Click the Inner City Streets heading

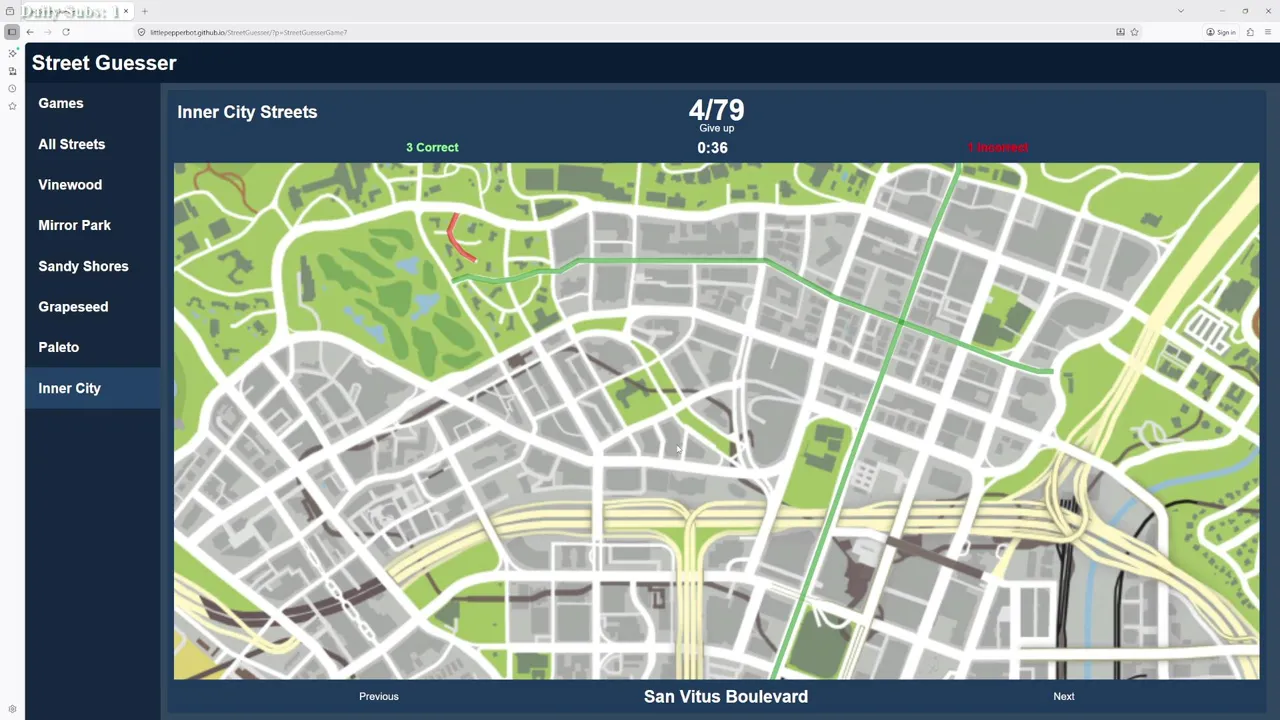coord(247,112)
